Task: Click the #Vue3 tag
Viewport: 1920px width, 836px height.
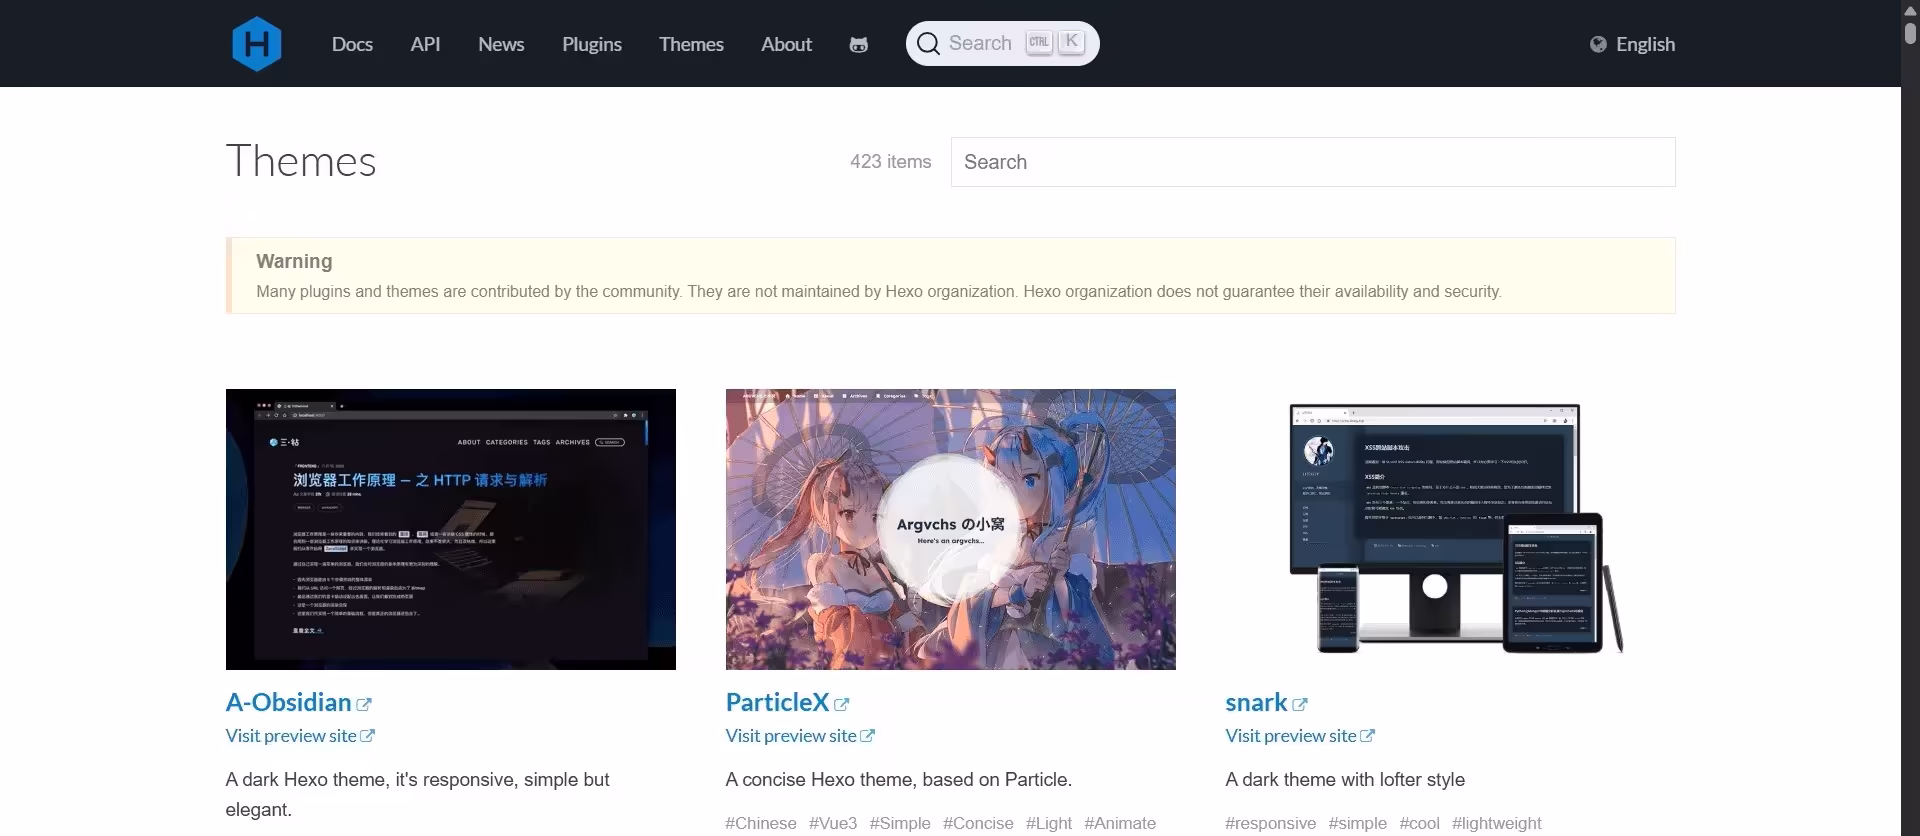Action: click(833, 823)
